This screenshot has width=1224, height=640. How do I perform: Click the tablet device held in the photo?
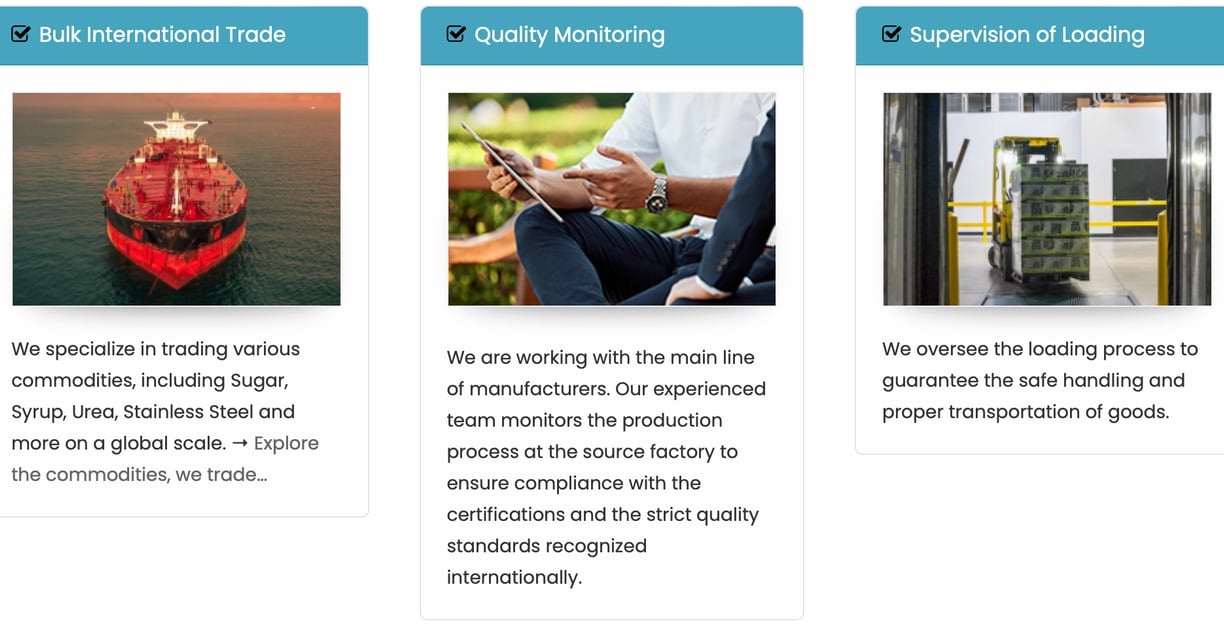[x=512, y=169]
